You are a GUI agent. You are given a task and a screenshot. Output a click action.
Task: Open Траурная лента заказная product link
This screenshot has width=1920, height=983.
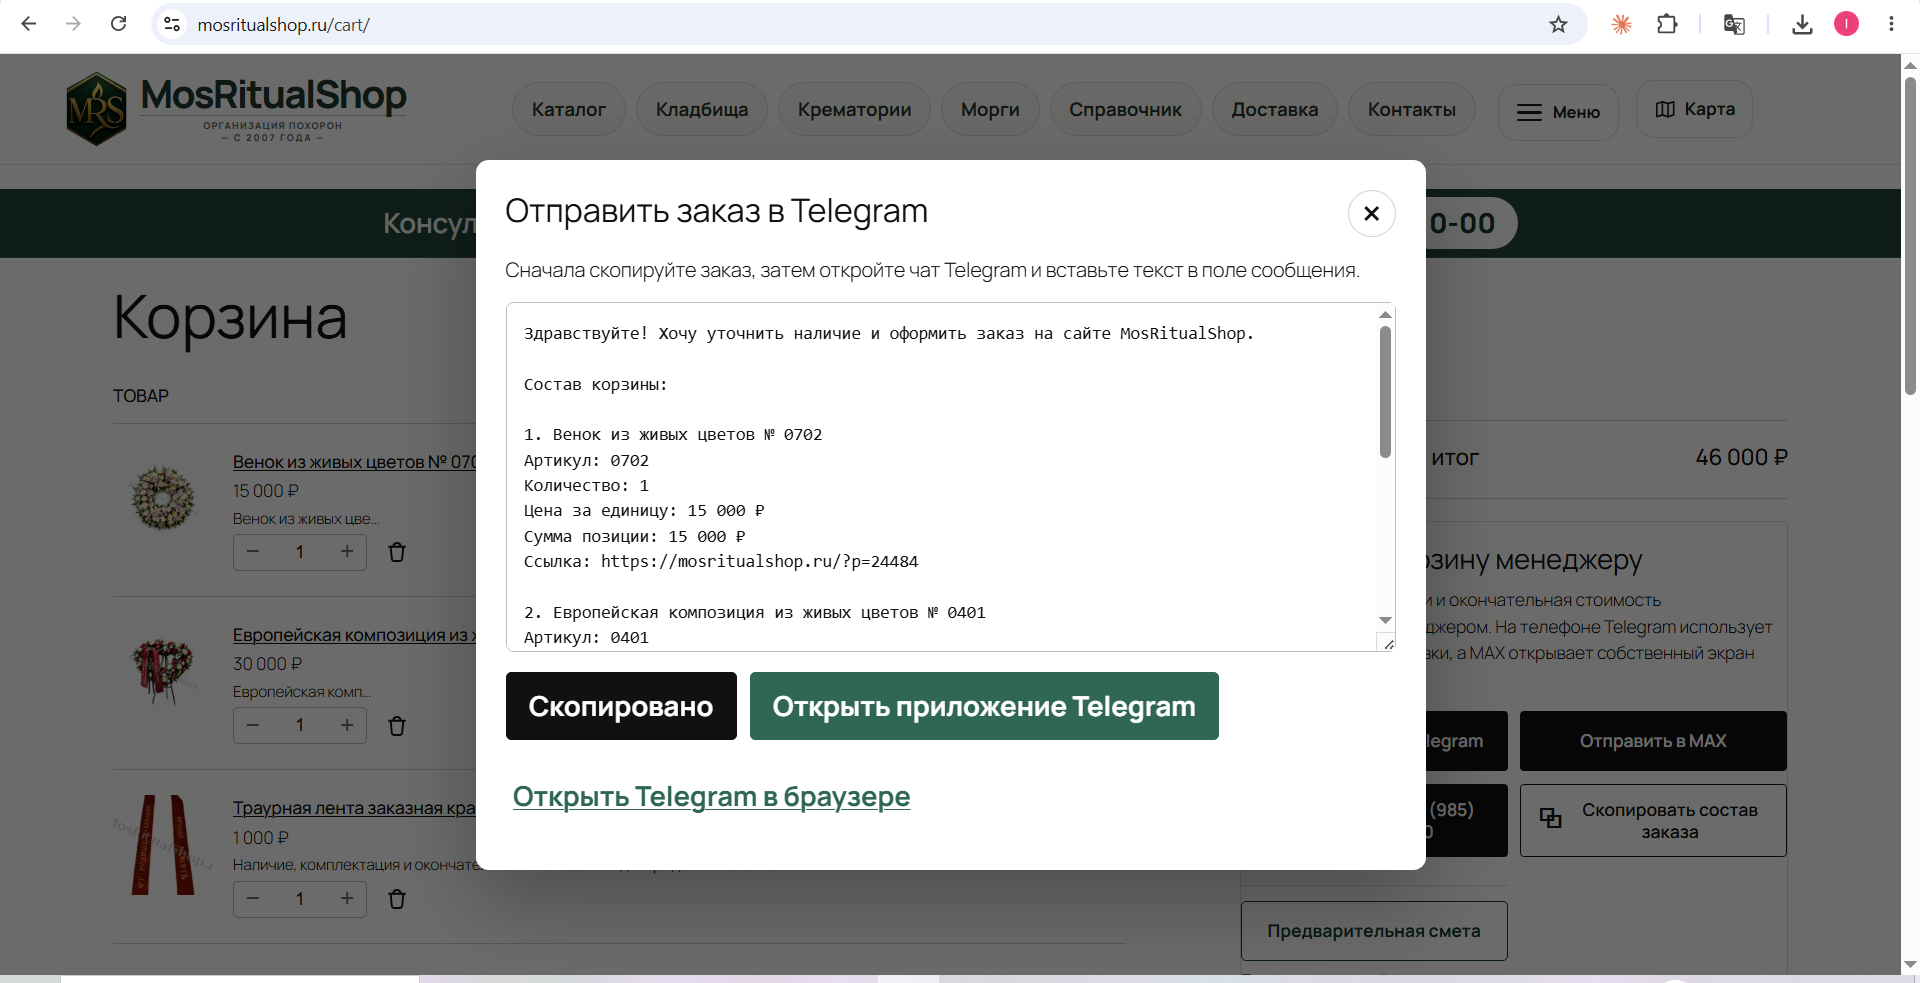[x=355, y=808]
